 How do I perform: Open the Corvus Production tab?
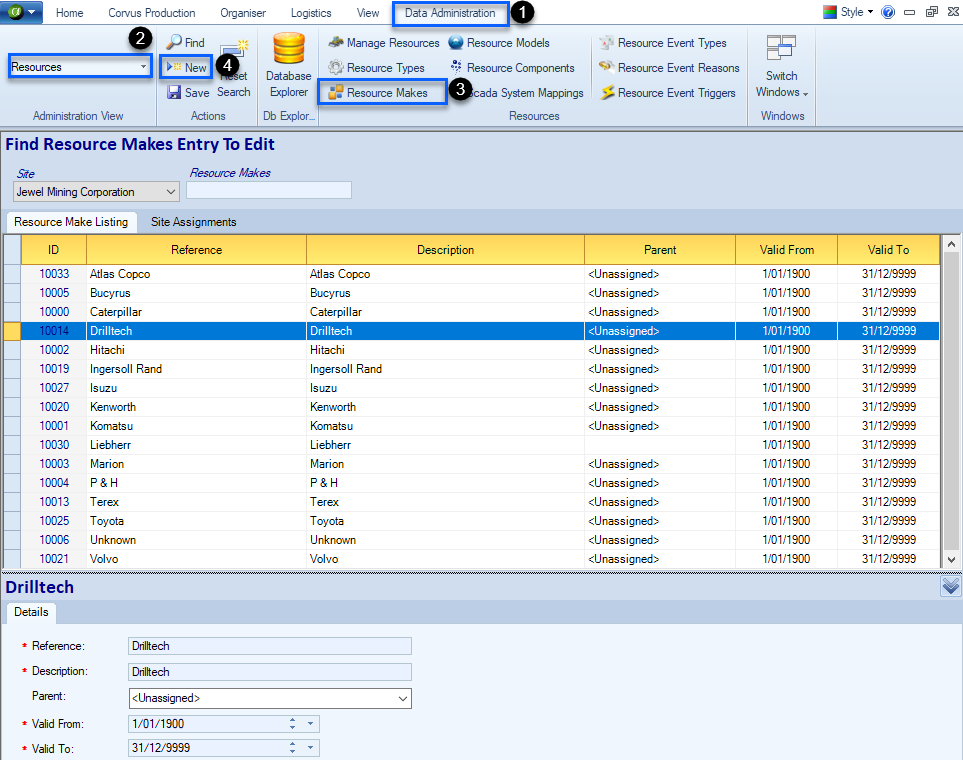tap(152, 13)
